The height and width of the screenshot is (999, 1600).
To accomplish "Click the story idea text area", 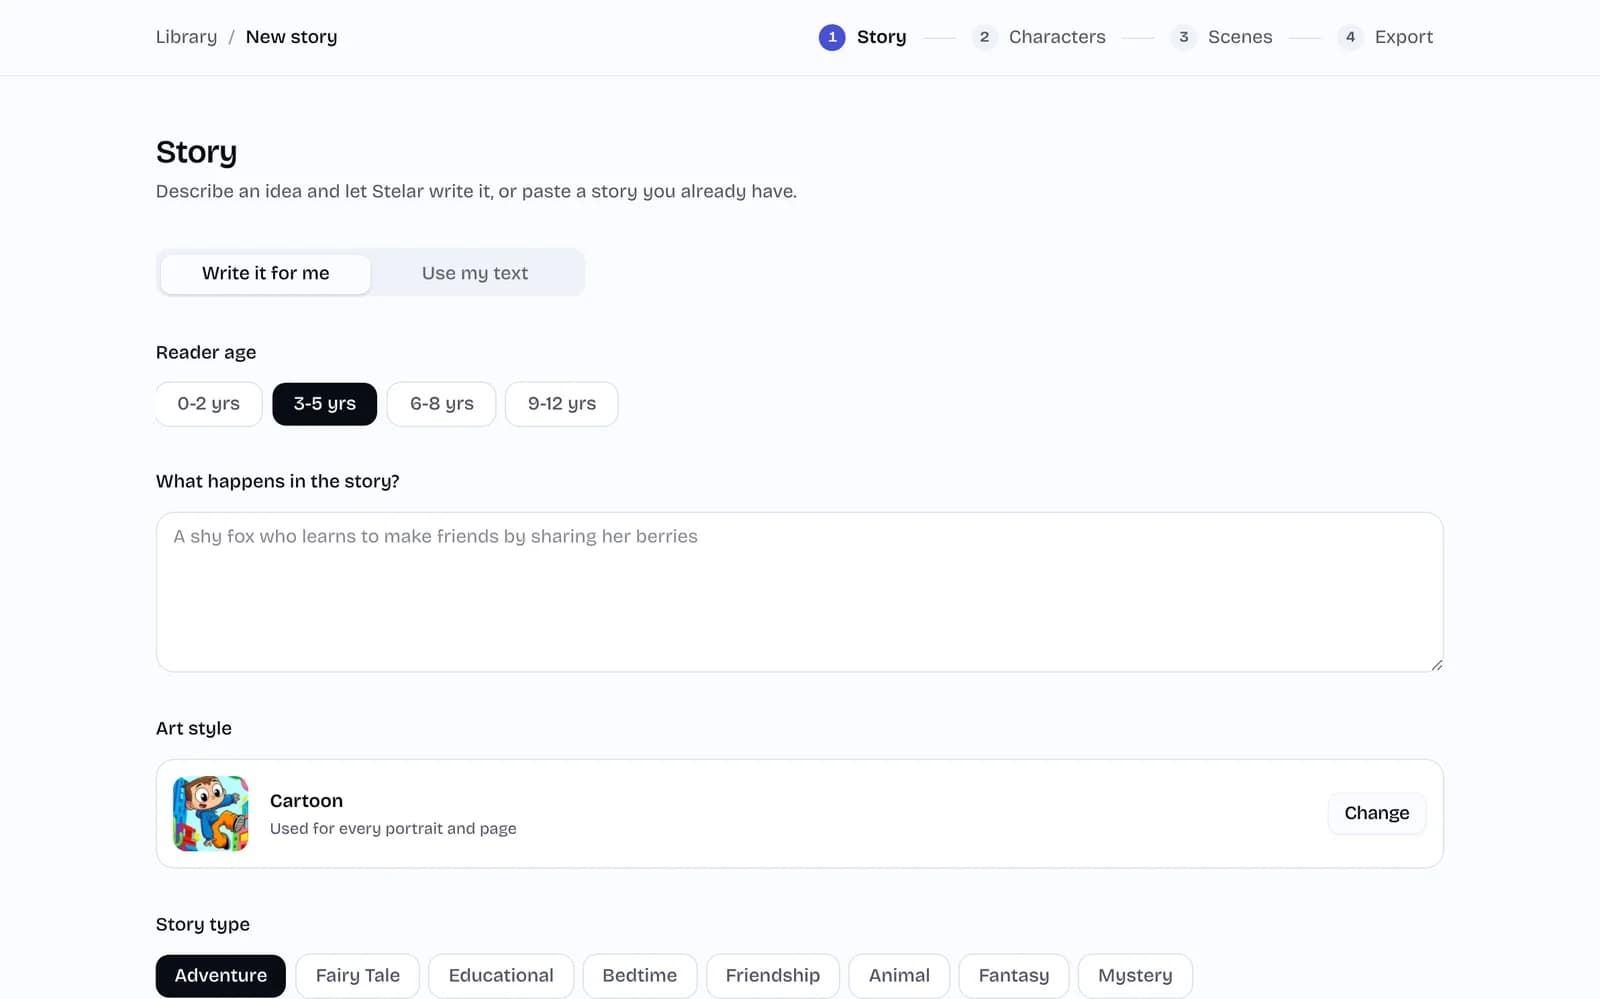I will (800, 592).
